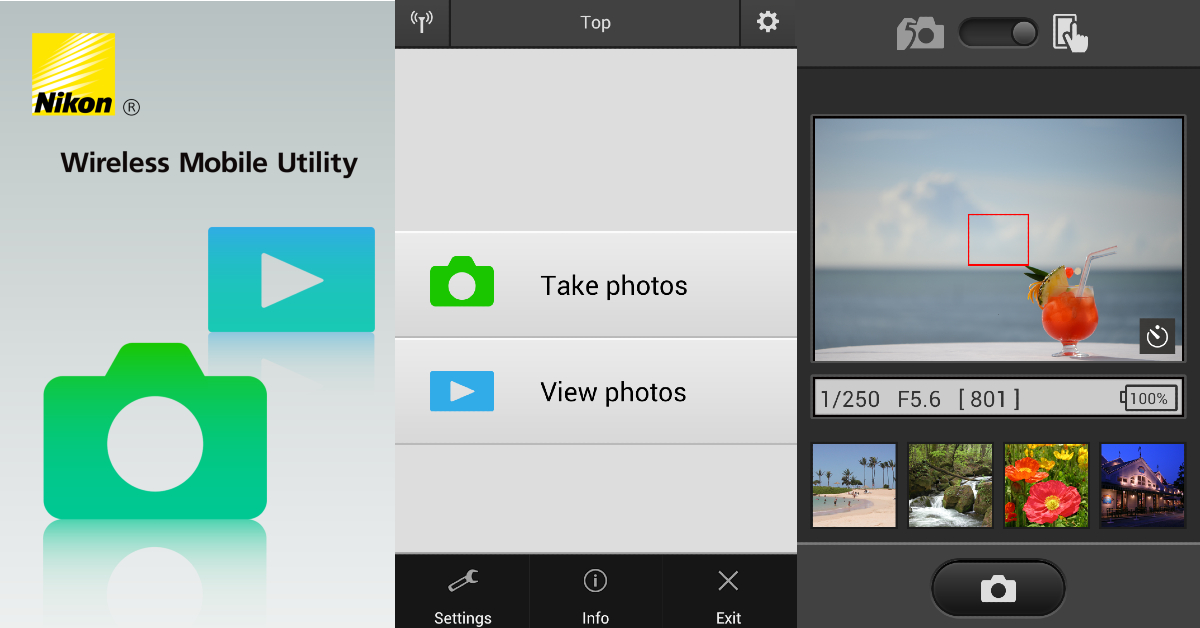Tap the green camera icon beside Take photos

[462, 281]
